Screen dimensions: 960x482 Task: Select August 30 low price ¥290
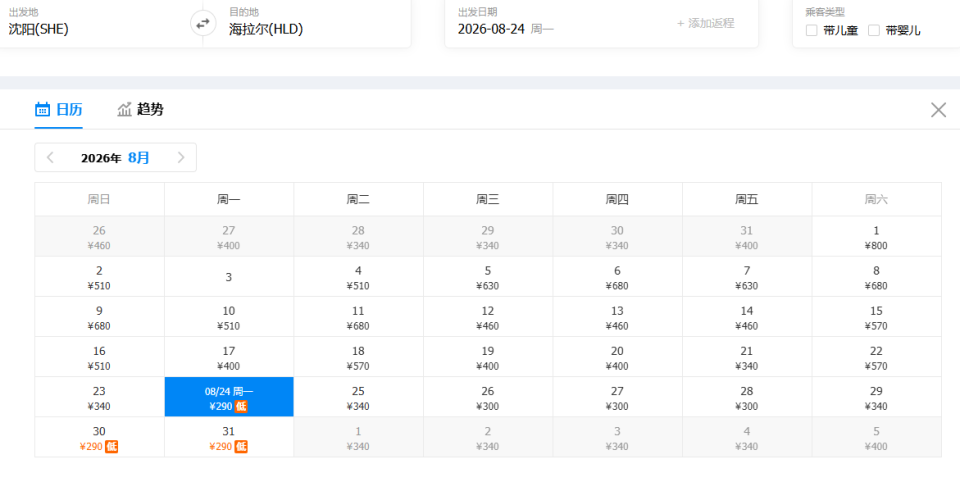(x=99, y=437)
